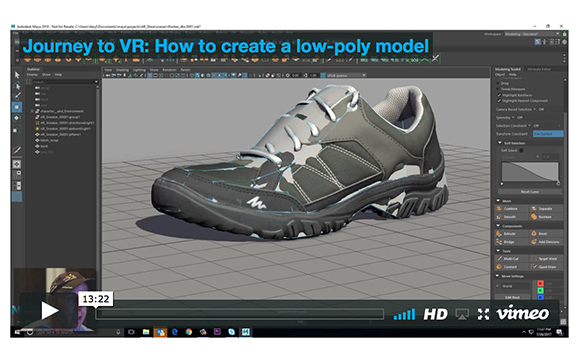
Task: Open the Outliner Help menu
Action: 58,75
